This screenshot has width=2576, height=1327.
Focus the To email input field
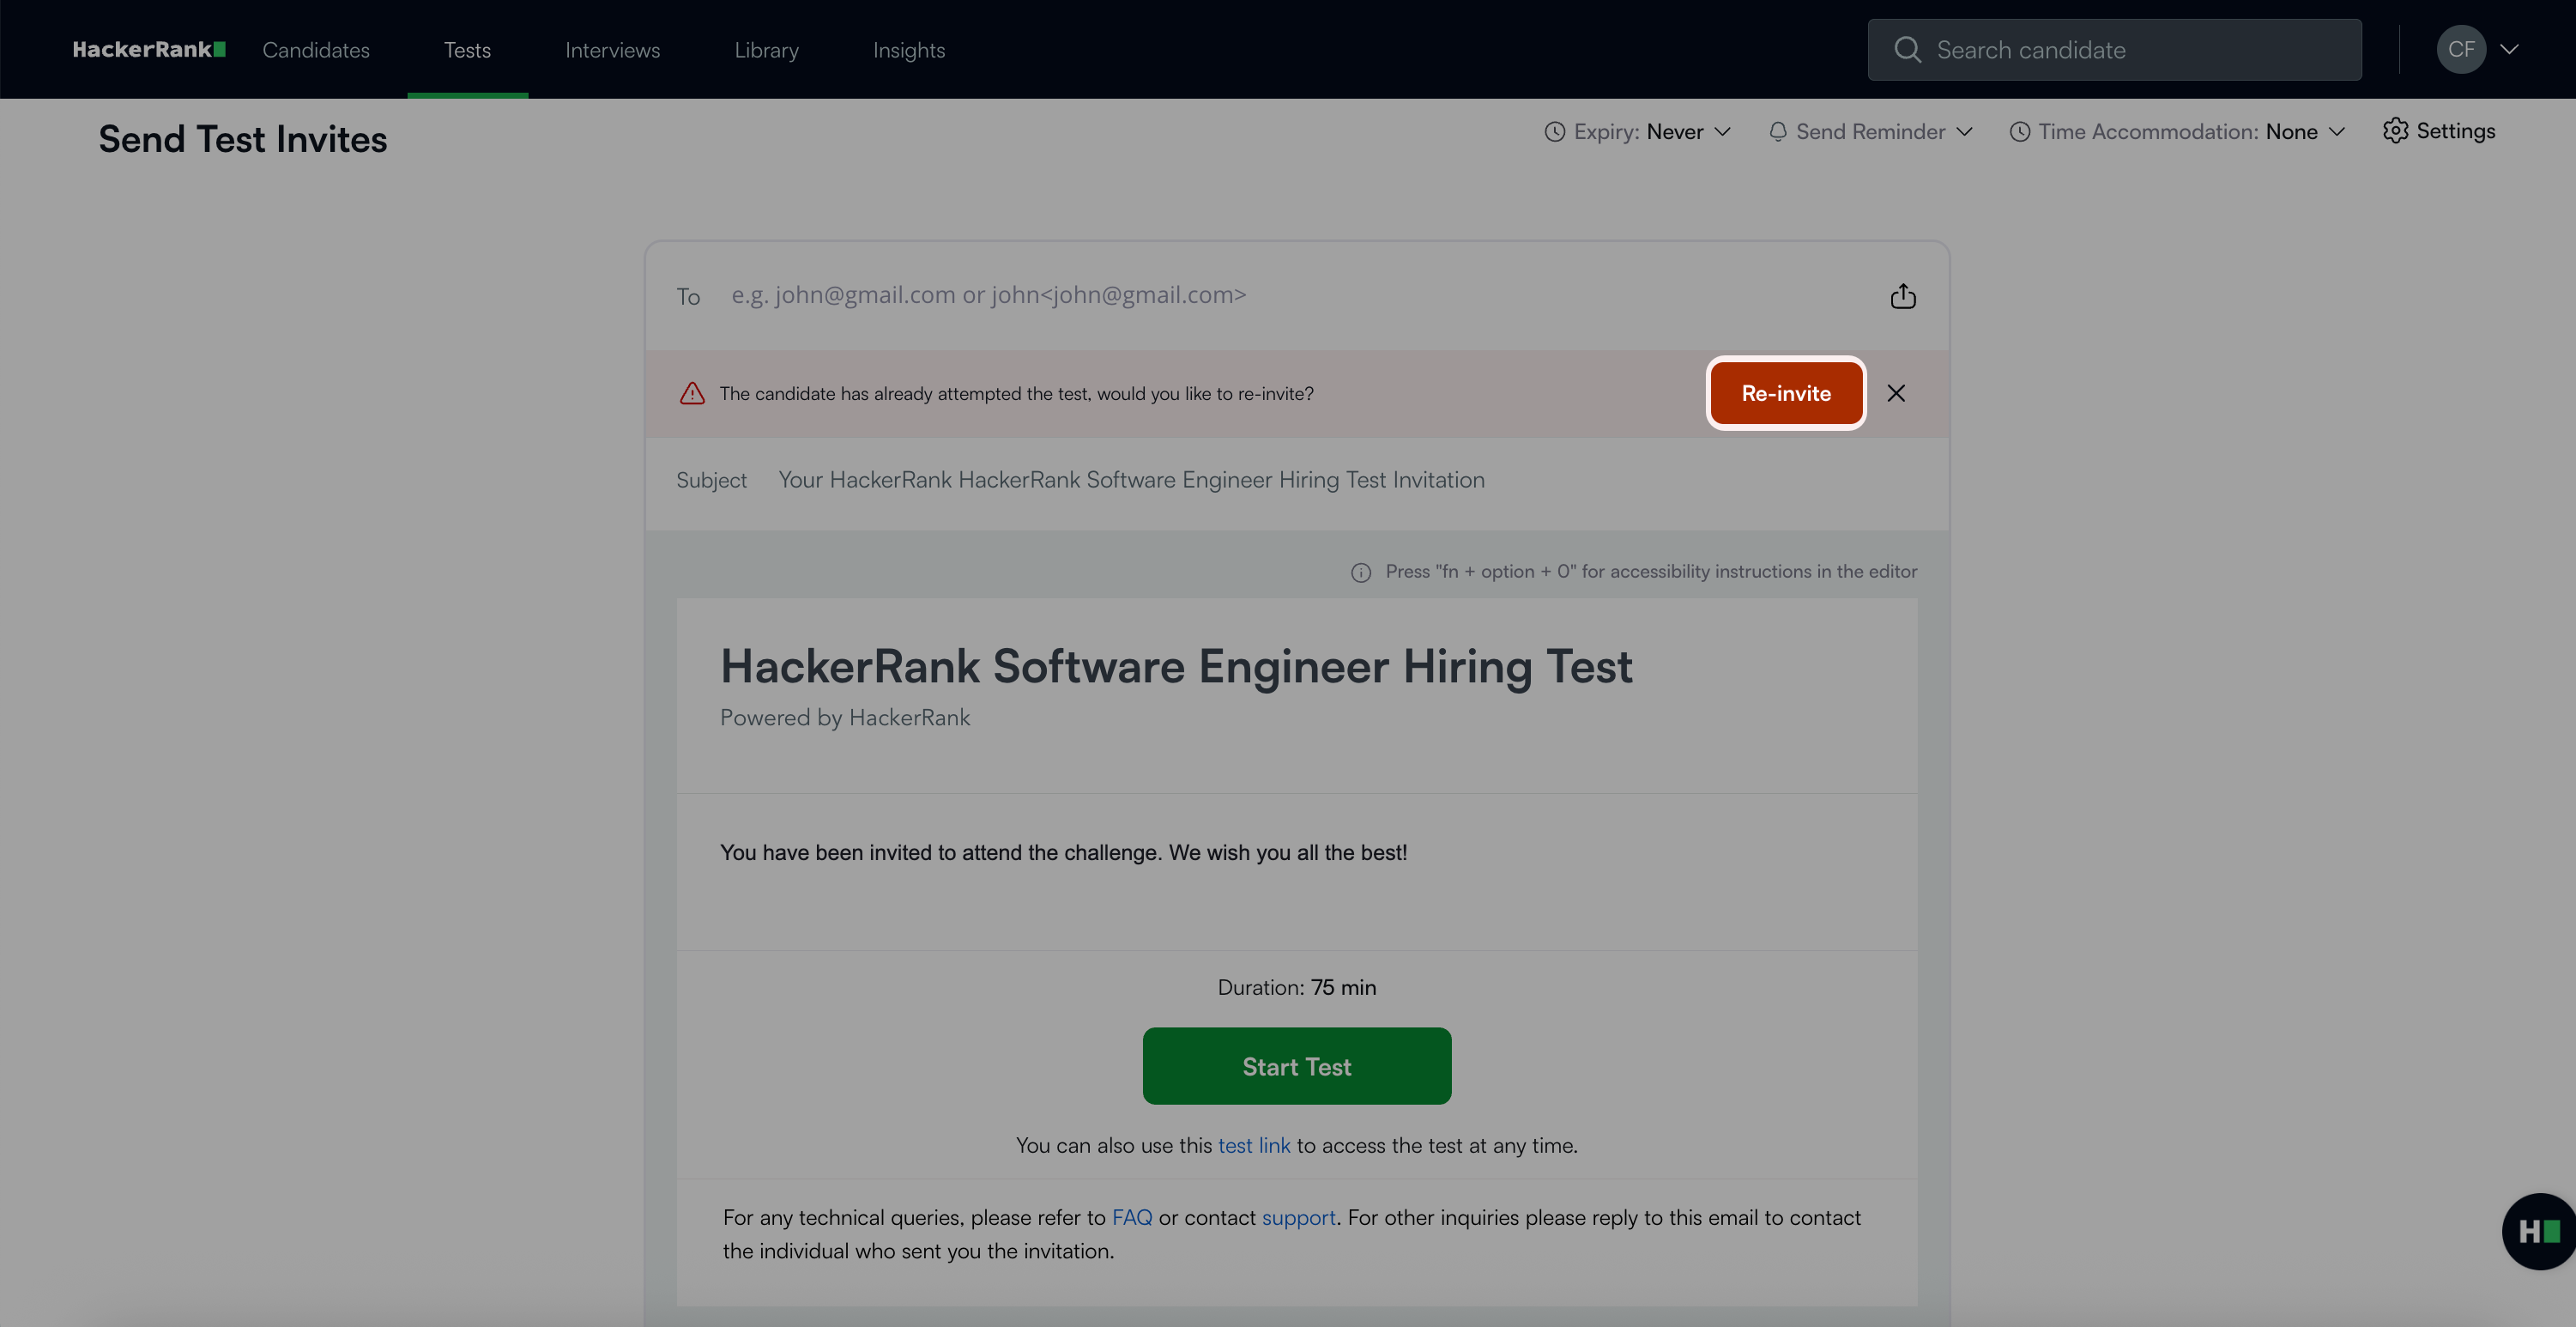(1290, 295)
